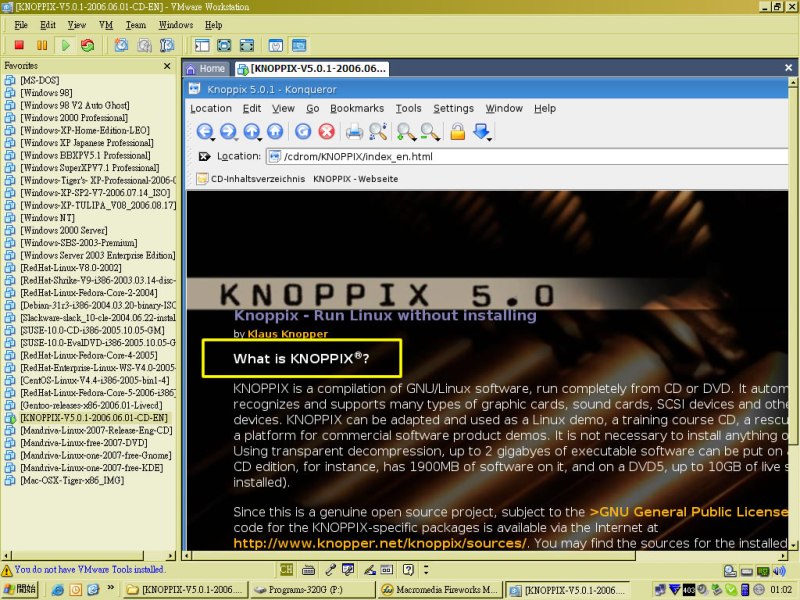Open the knopper.net knoppix sources link

pyautogui.click(x=379, y=543)
